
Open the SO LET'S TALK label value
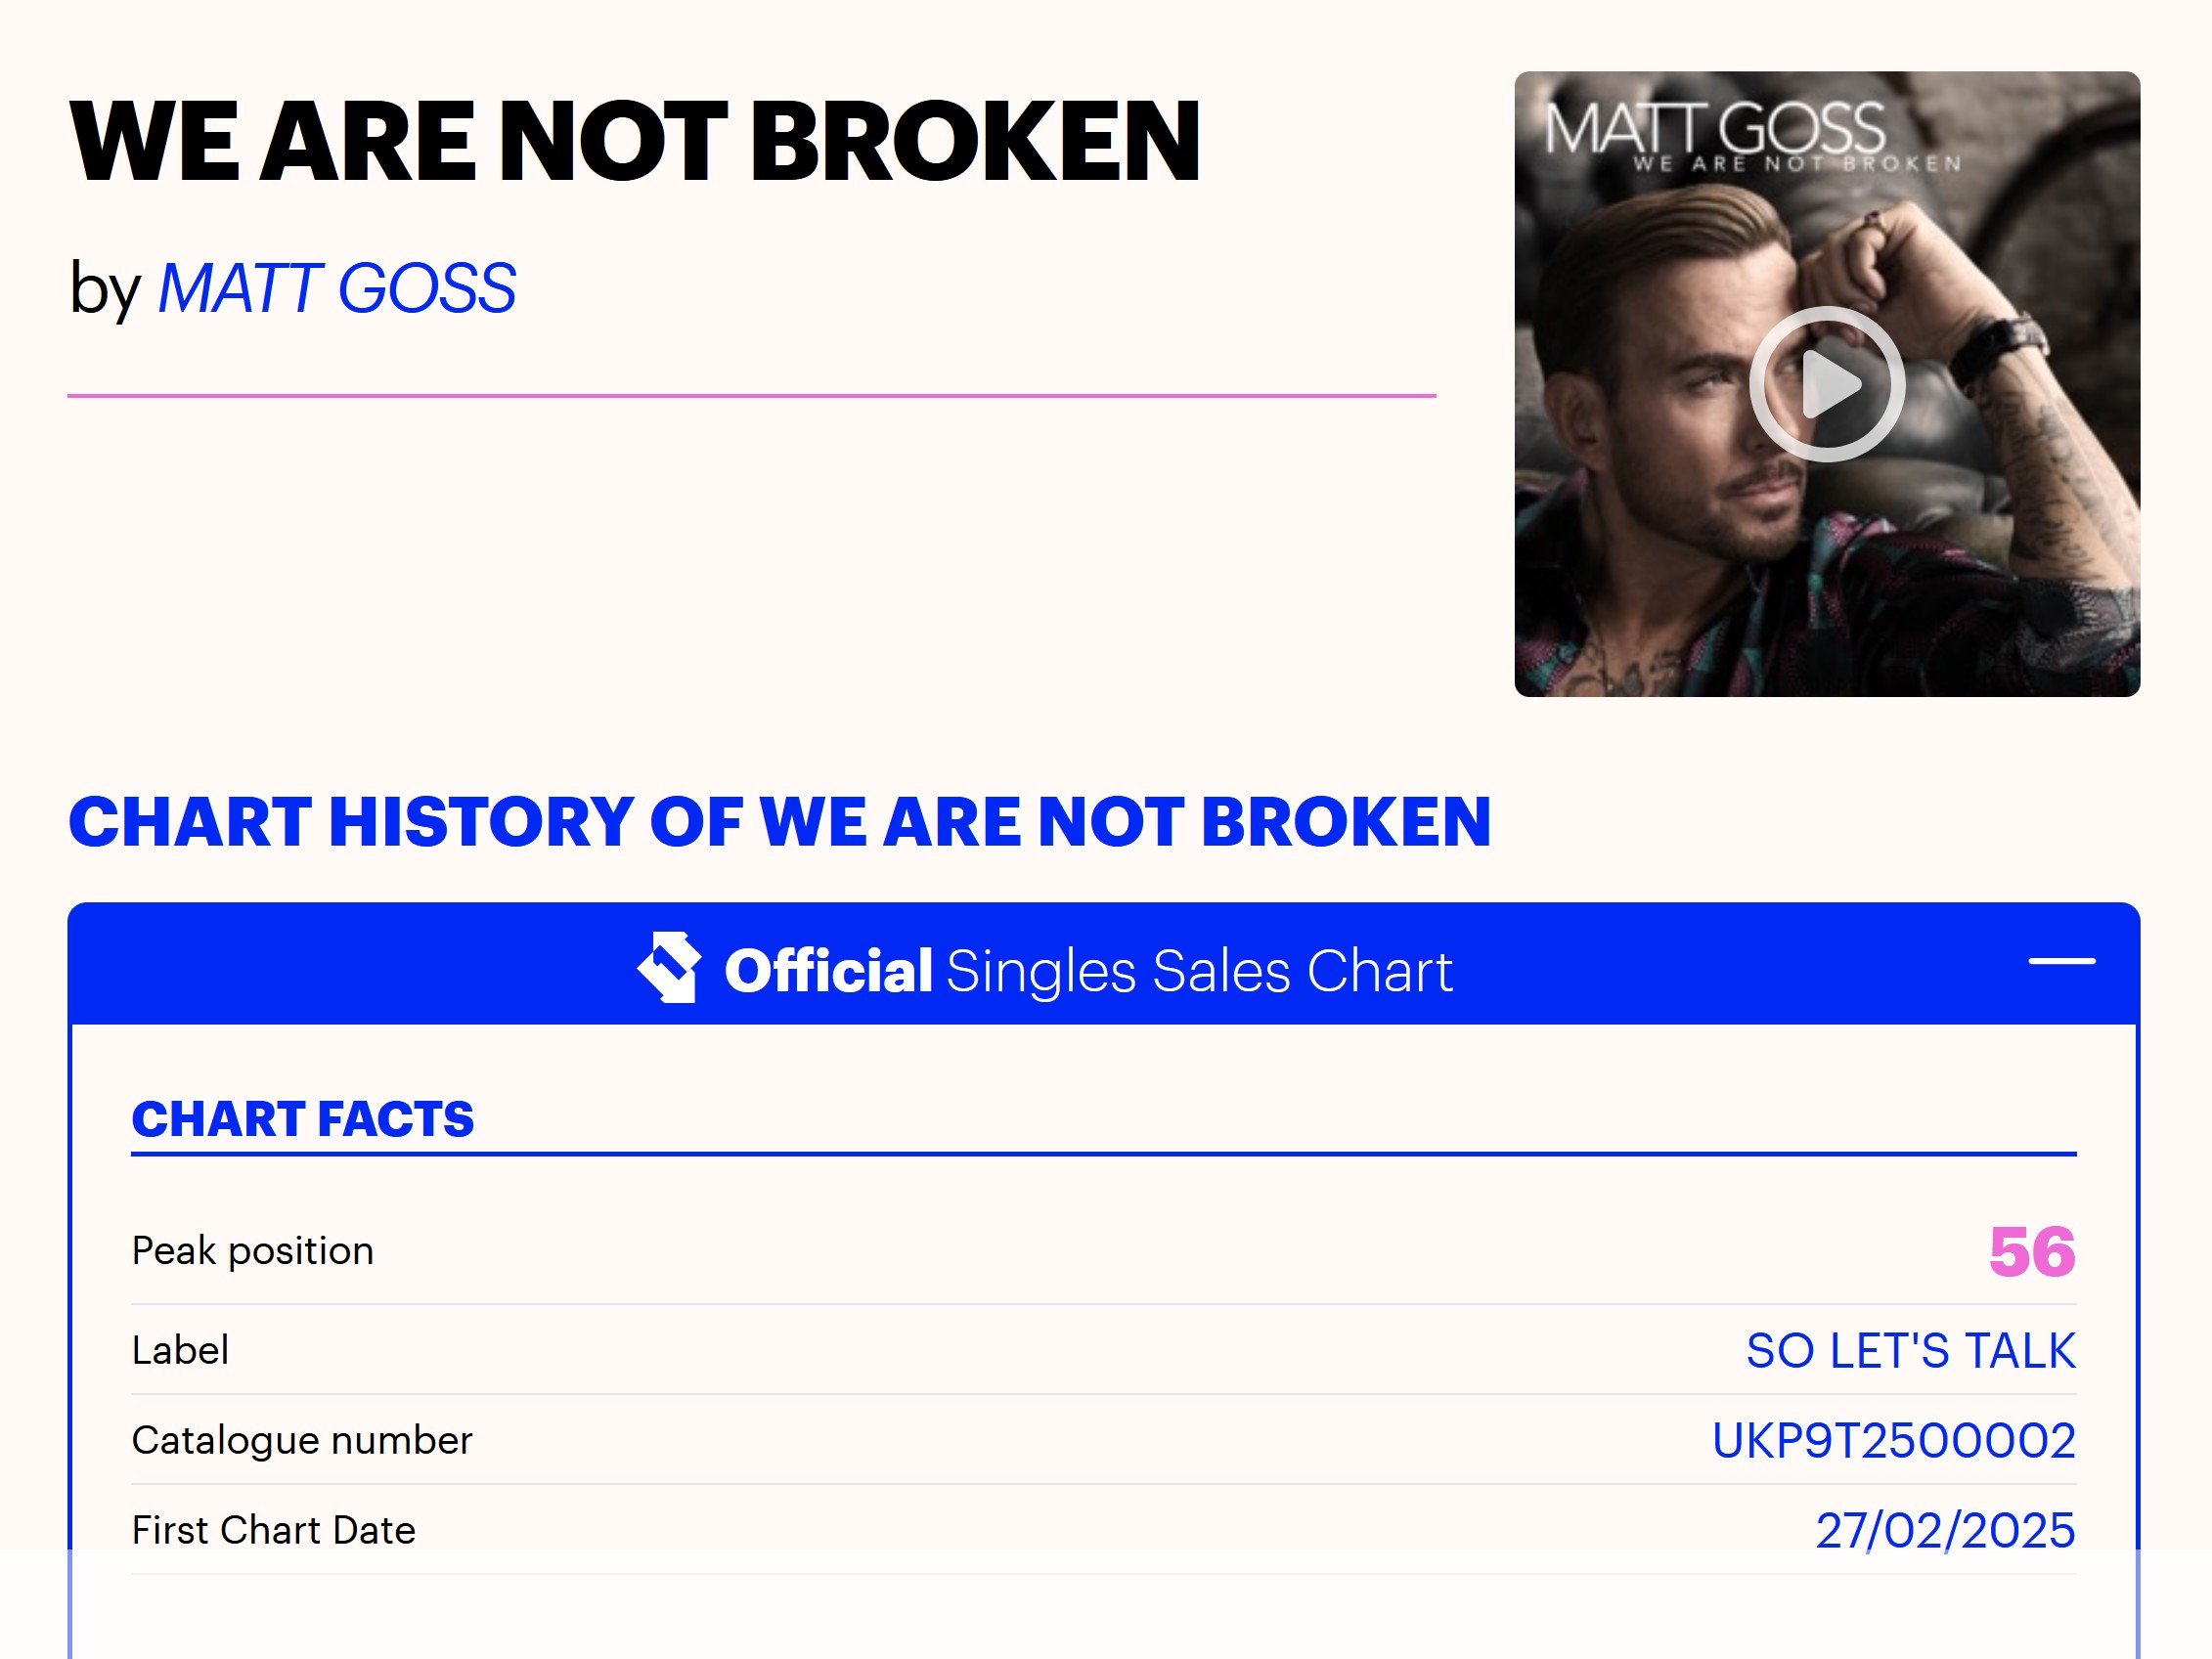tap(1910, 1350)
